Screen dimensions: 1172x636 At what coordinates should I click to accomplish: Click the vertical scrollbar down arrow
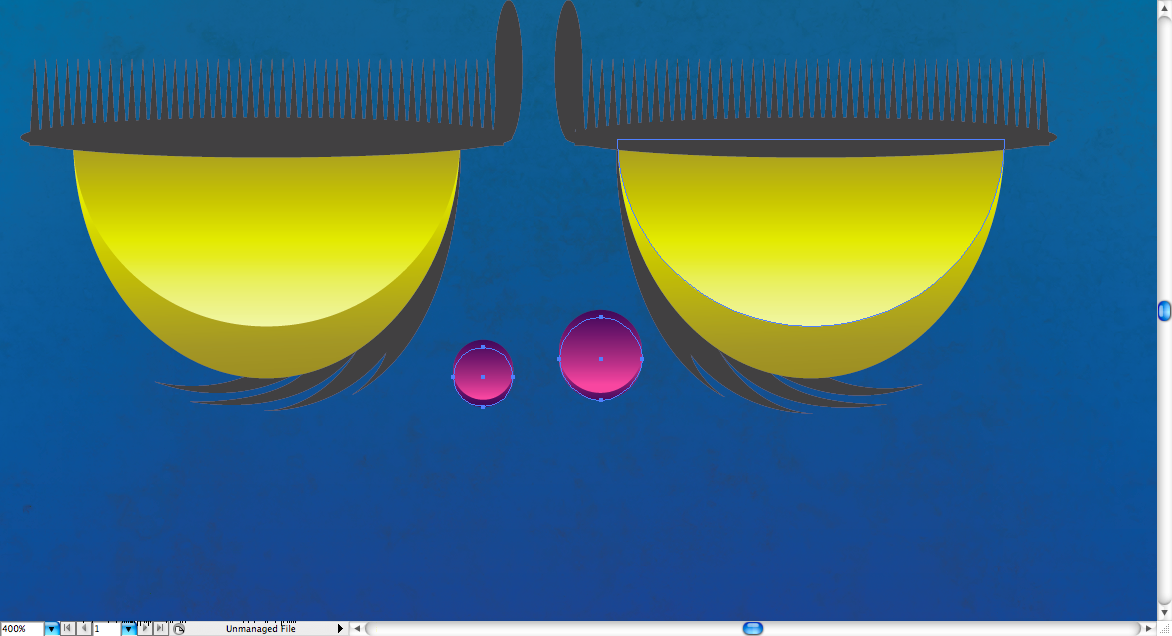pyautogui.click(x=1164, y=612)
